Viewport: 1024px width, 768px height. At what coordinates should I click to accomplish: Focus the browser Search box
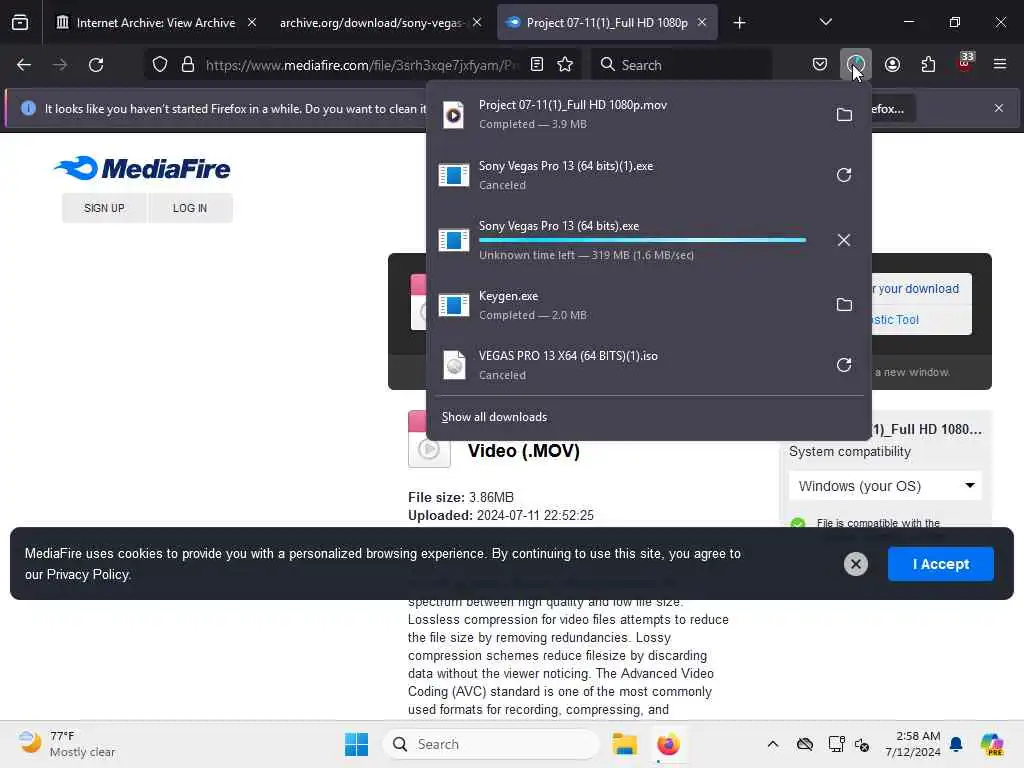coord(681,65)
